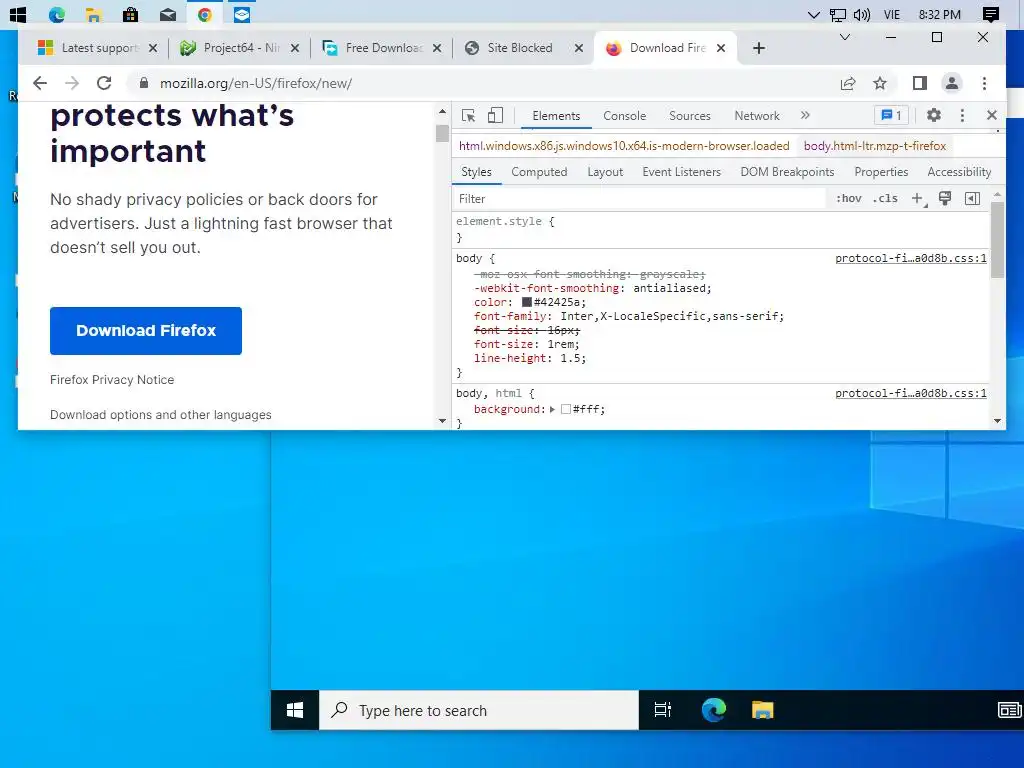Image resolution: width=1024 pixels, height=768 pixels.
Task: Share this page icon
Action: point(848,83)
